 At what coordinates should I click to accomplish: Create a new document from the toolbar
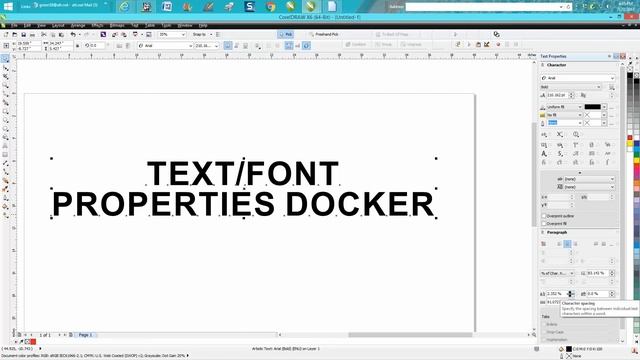tap(6, 35)
